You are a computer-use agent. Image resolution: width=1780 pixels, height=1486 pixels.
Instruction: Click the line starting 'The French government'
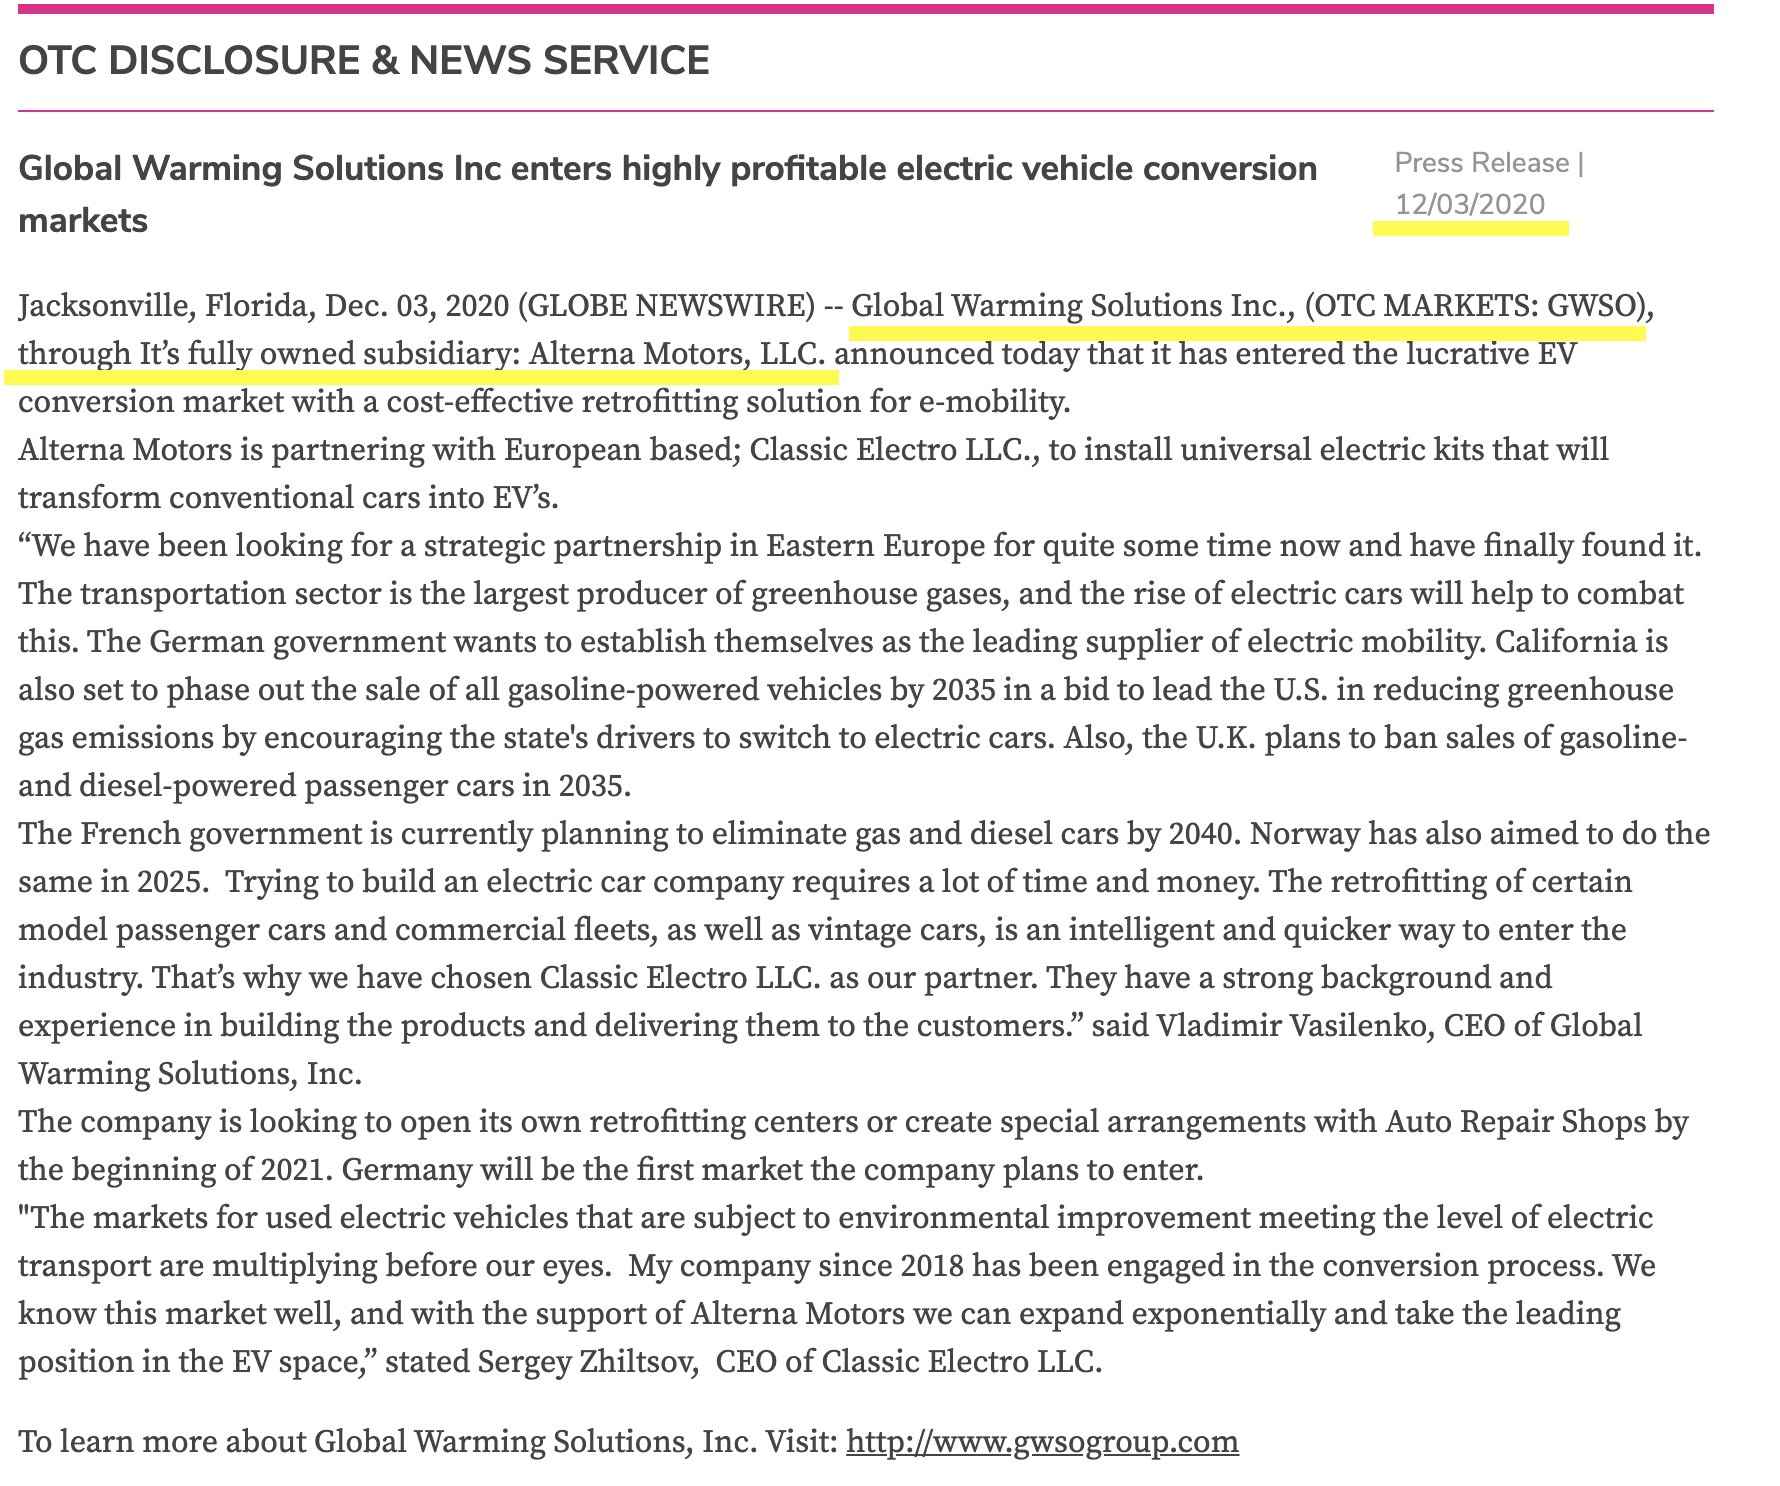(x=864, y=833)
